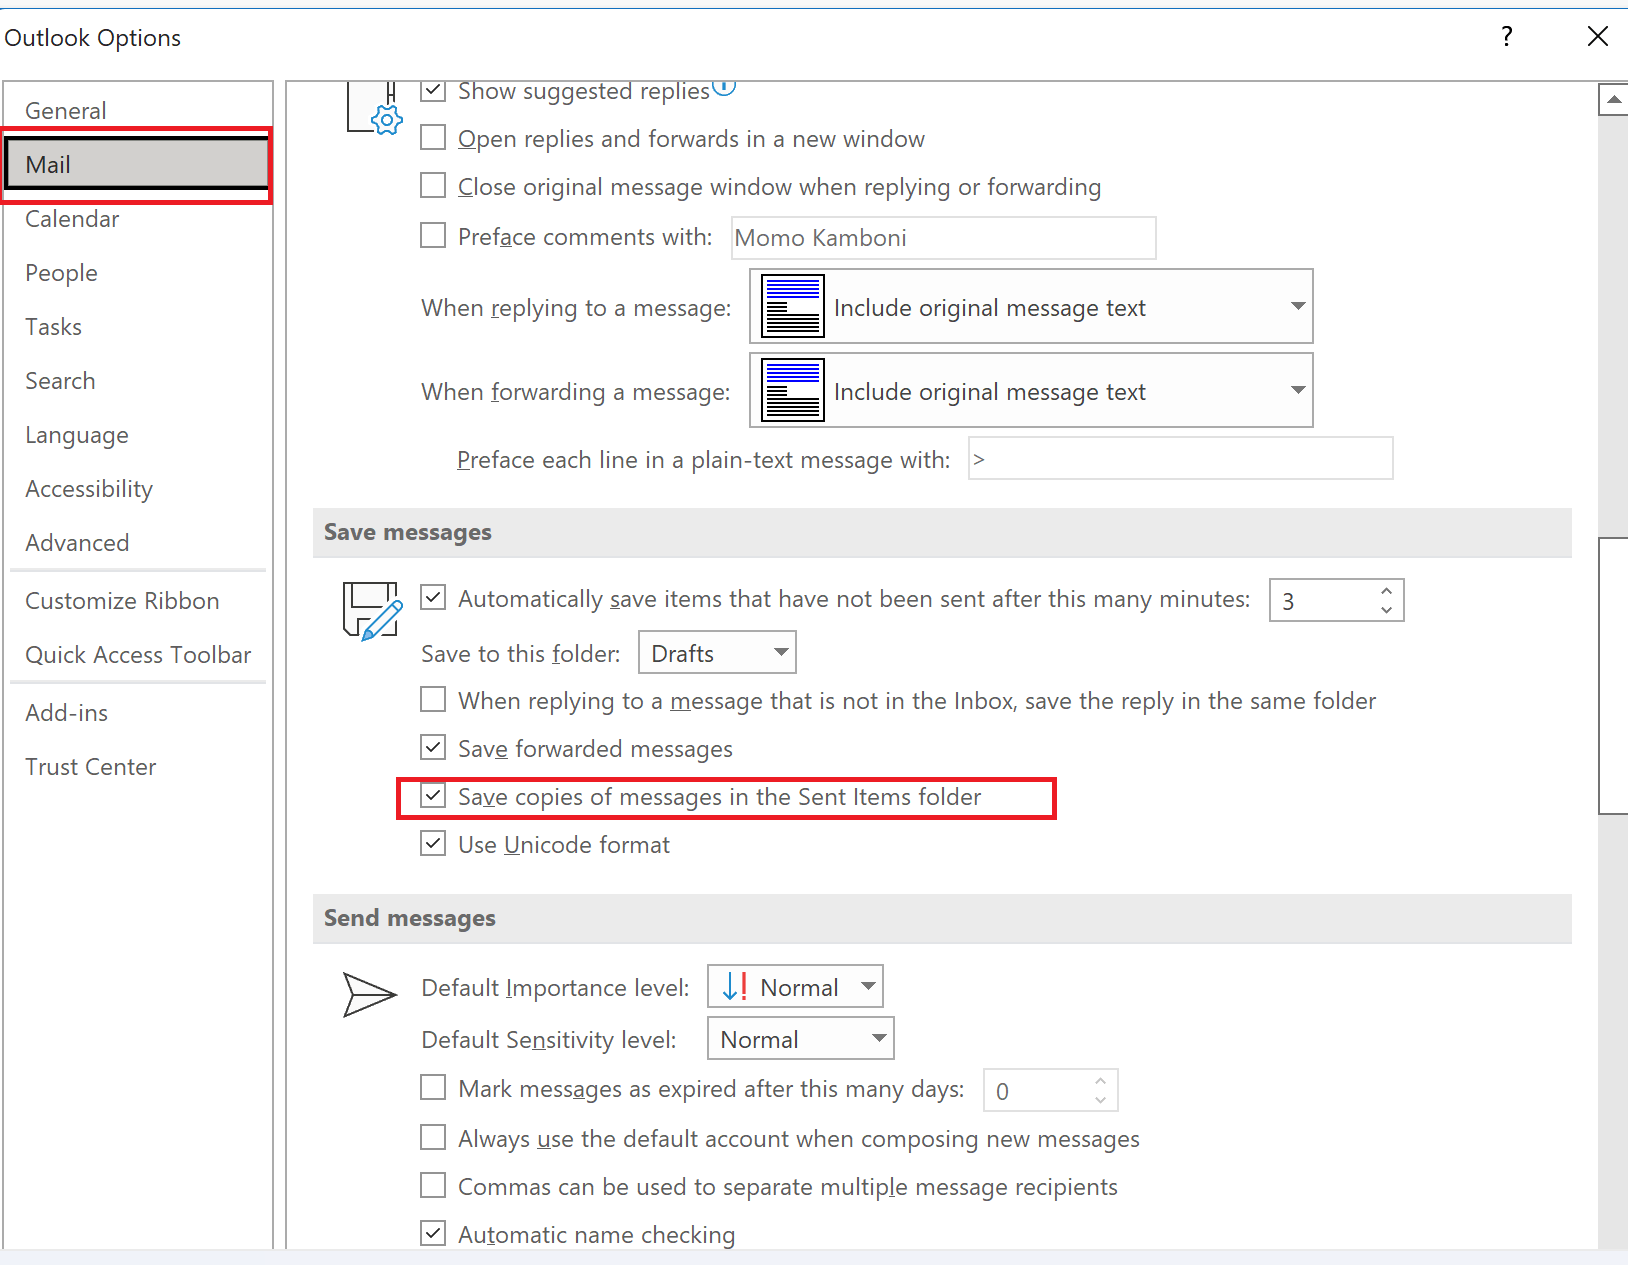Increase the auto-save minutes value
This screenshot has width=1628, height=1265.
pyautogui.click(x=1386, y=591)
